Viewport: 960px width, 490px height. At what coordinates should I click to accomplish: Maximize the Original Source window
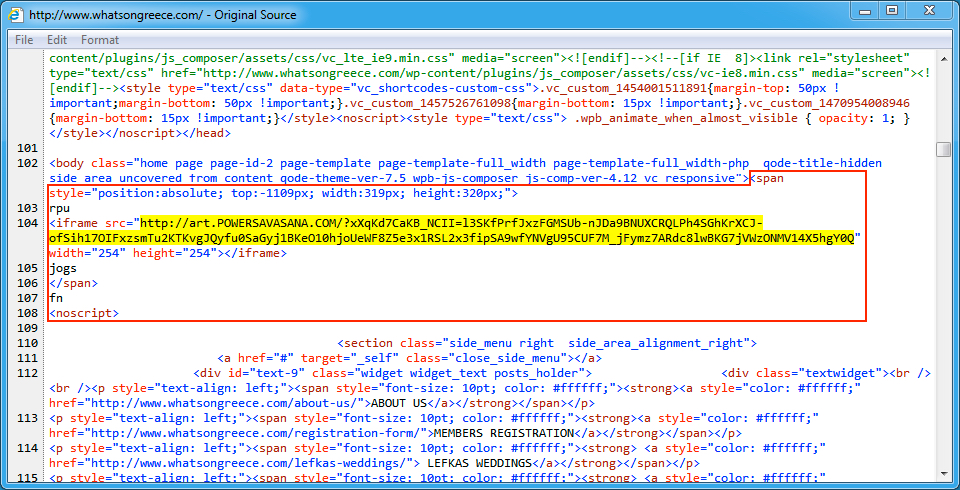point(889,14)
